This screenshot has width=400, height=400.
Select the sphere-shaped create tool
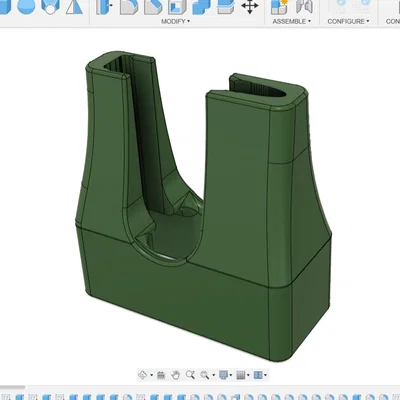(x=26, y=7)
